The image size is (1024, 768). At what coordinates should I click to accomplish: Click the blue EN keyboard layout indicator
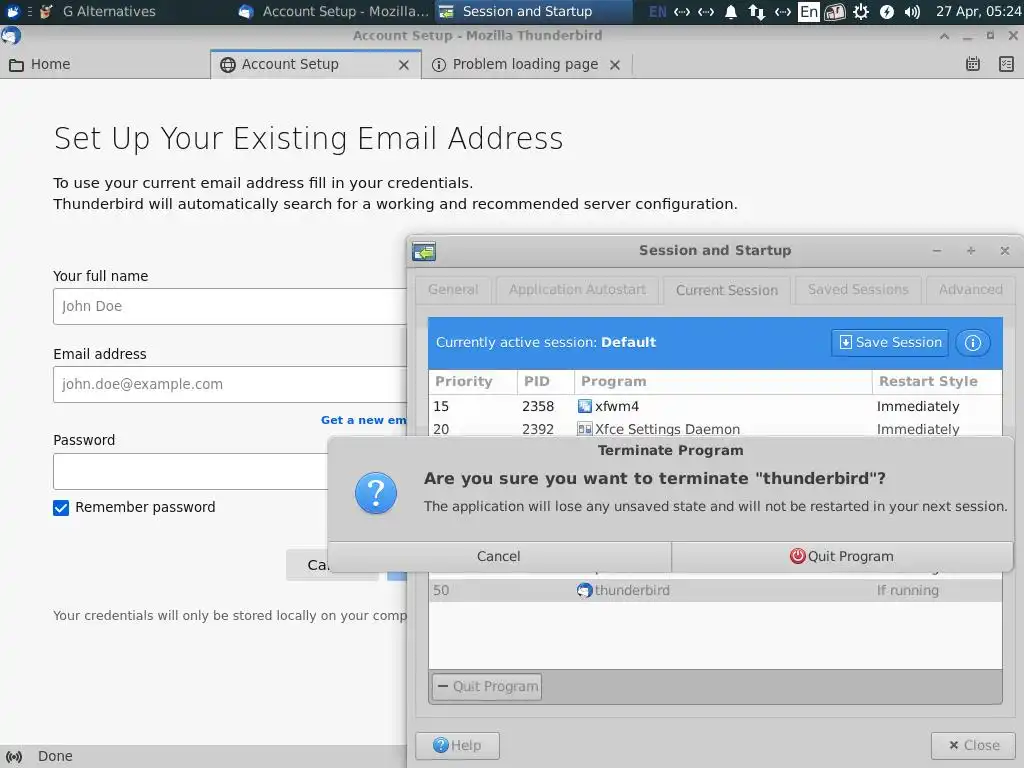(x=658, y=12)
